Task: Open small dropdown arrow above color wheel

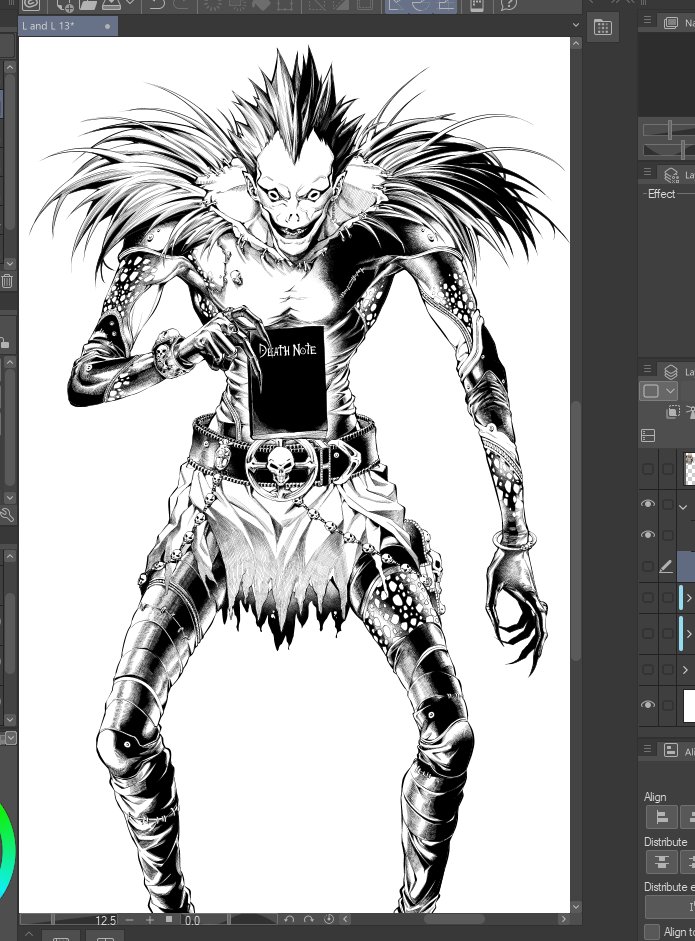Action: pyautogui.click(x=11, y=738)
